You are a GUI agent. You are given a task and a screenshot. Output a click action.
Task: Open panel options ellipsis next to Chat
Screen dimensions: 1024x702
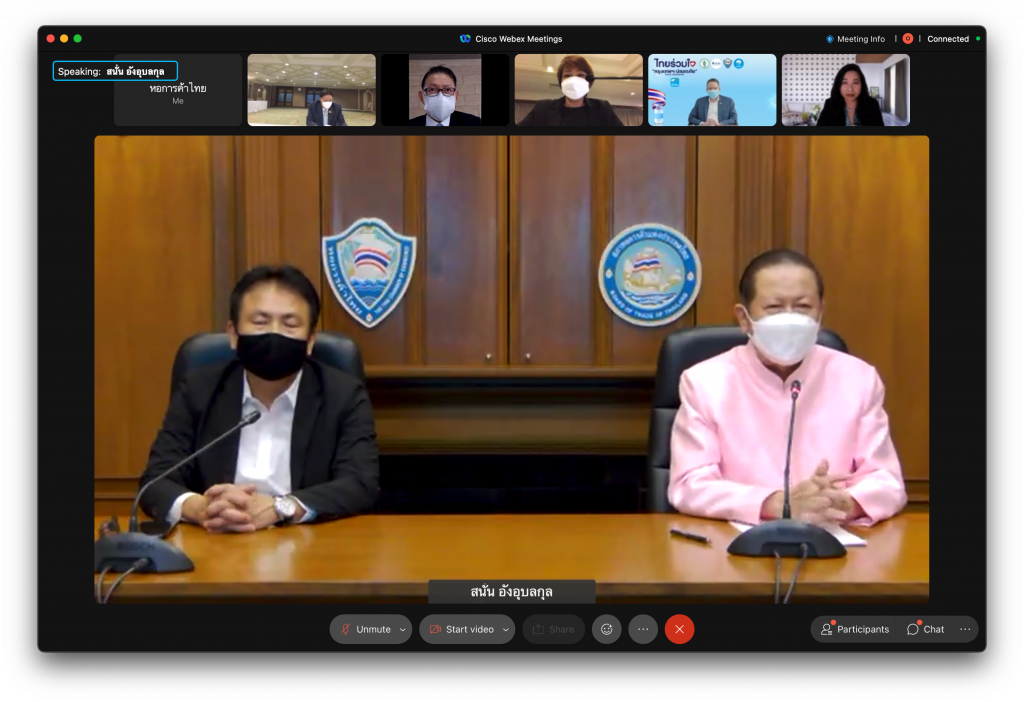tap(965, 629)
